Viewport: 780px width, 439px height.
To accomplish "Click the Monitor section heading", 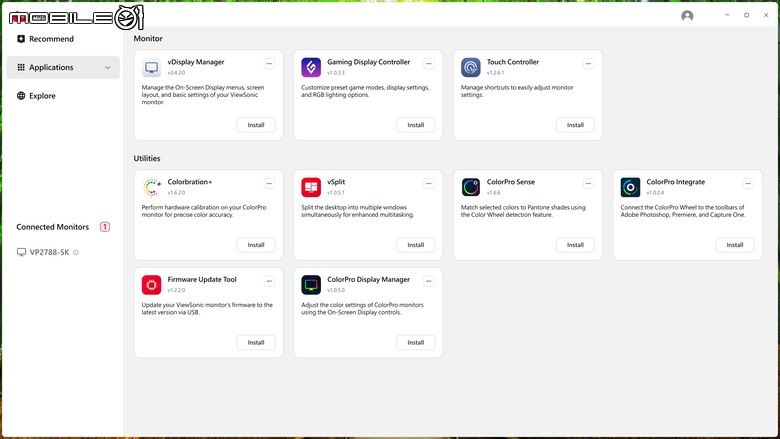I will [148, 38].
